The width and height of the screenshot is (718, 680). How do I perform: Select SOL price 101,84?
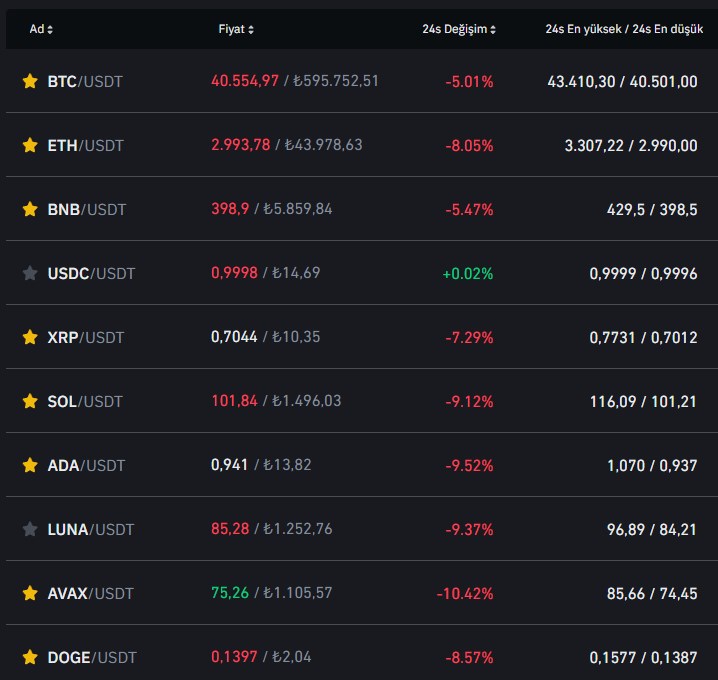coord(234,401)
